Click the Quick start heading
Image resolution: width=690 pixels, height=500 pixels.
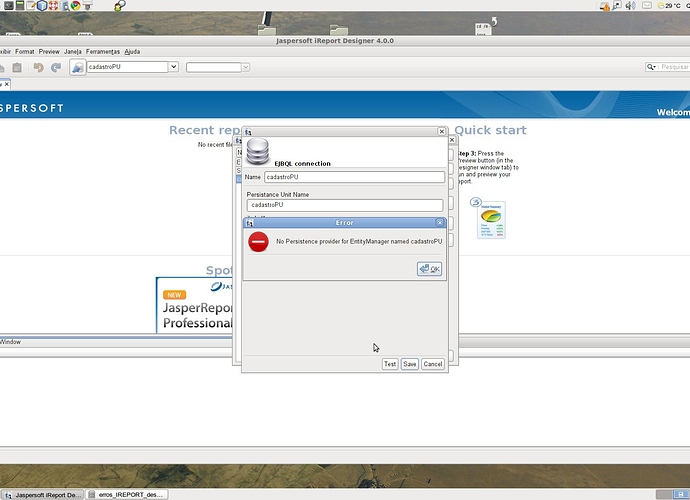pos(490,130)
